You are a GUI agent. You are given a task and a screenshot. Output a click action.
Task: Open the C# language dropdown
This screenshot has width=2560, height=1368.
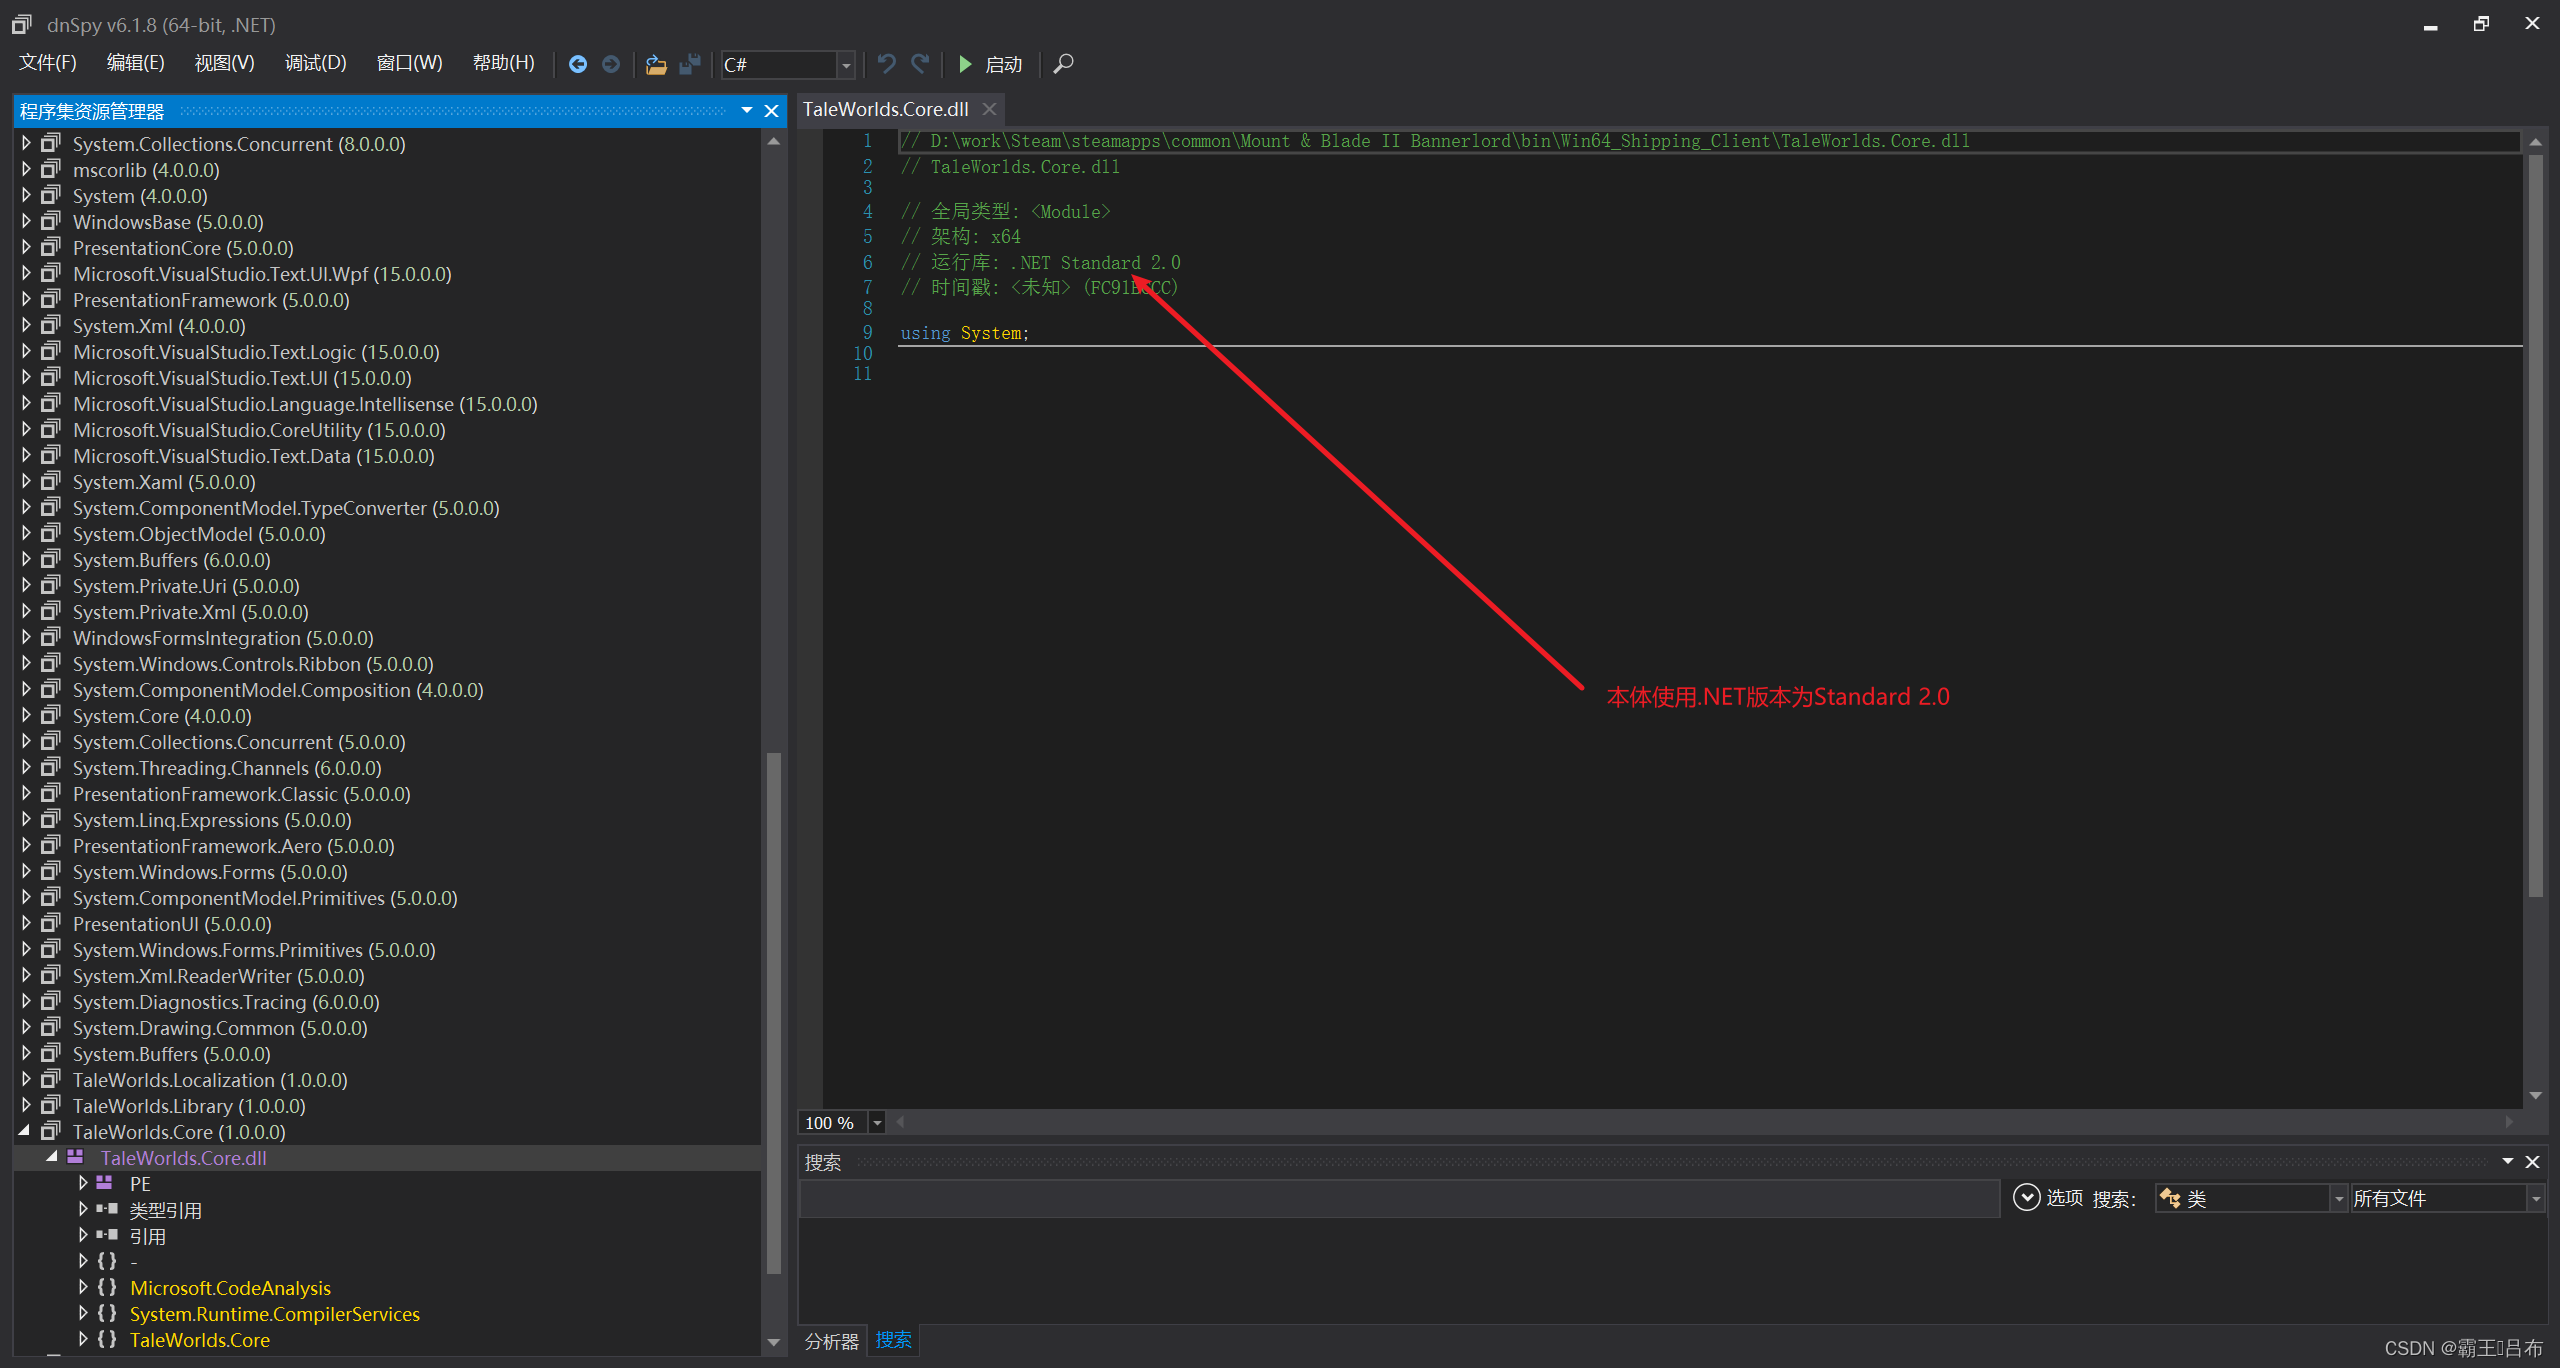[x=847, y=65]
